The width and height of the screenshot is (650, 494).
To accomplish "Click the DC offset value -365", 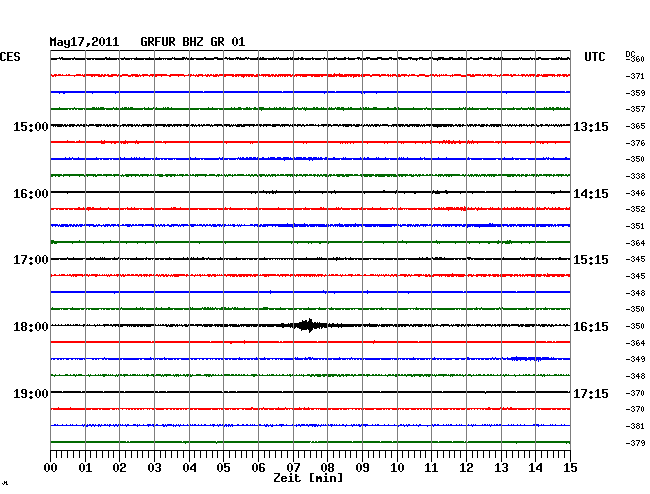I will (x=635, y=126).
